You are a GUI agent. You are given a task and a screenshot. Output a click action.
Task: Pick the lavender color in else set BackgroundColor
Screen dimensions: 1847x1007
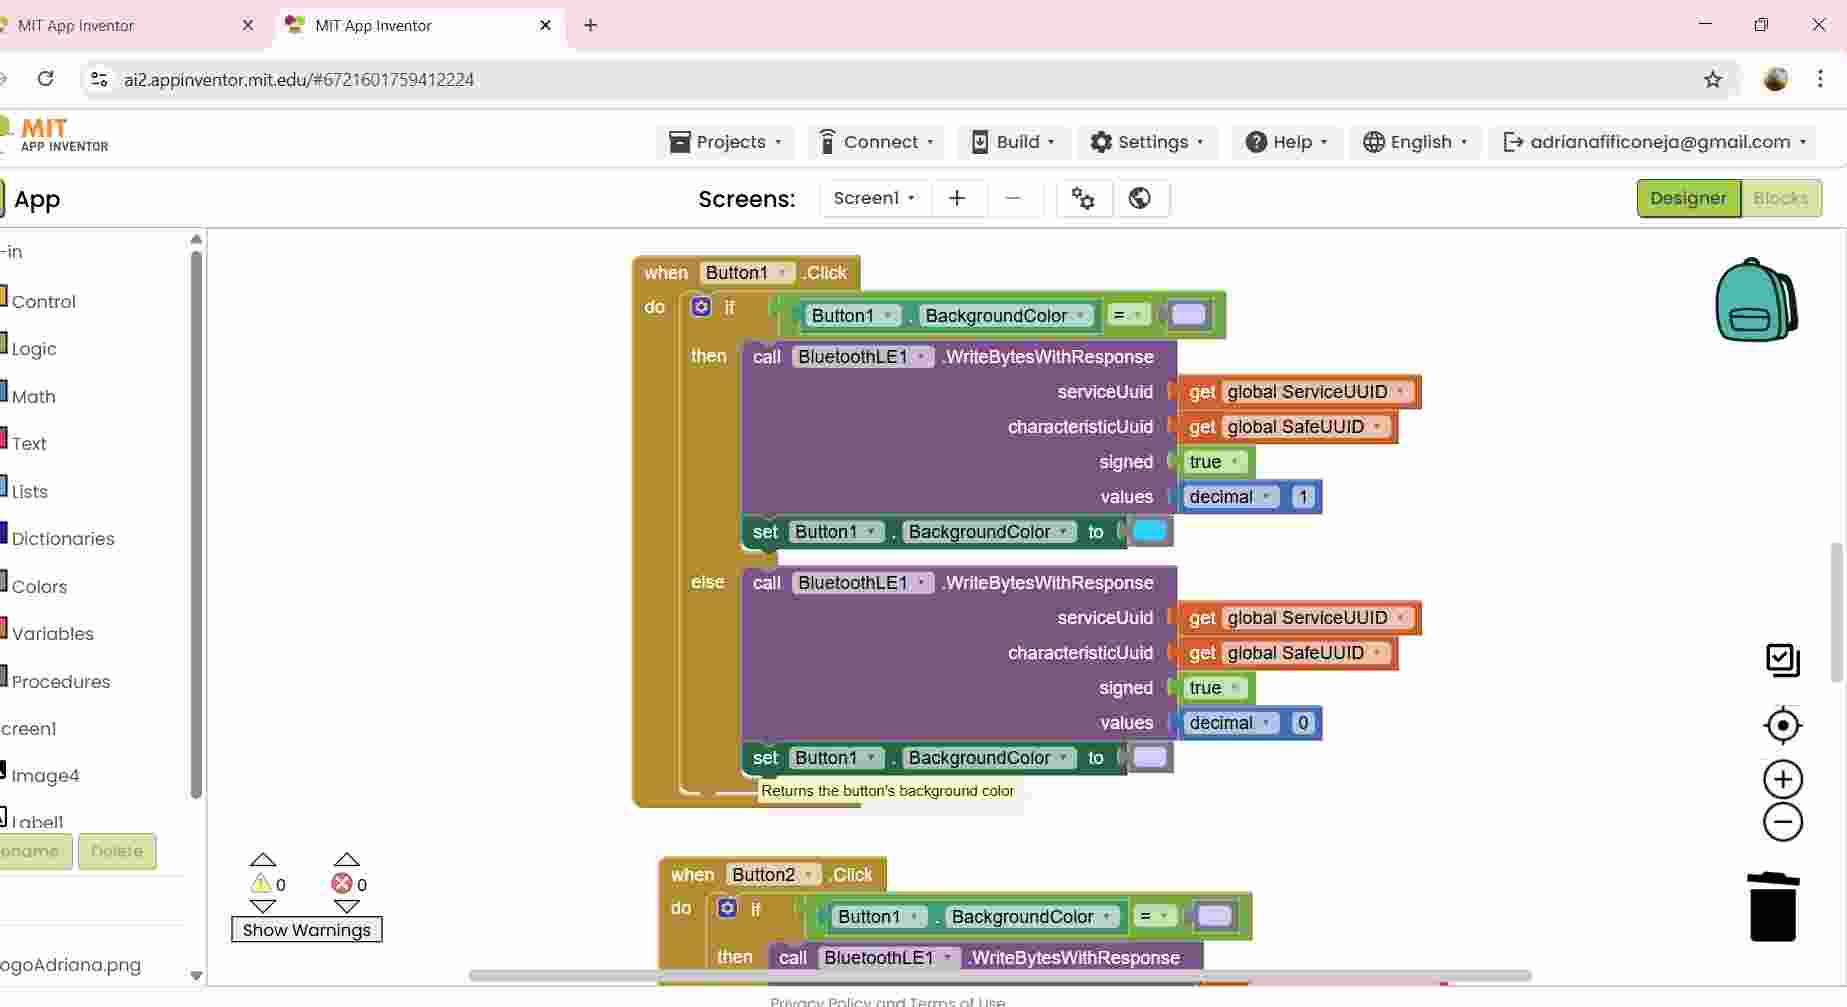point(1150,757)
